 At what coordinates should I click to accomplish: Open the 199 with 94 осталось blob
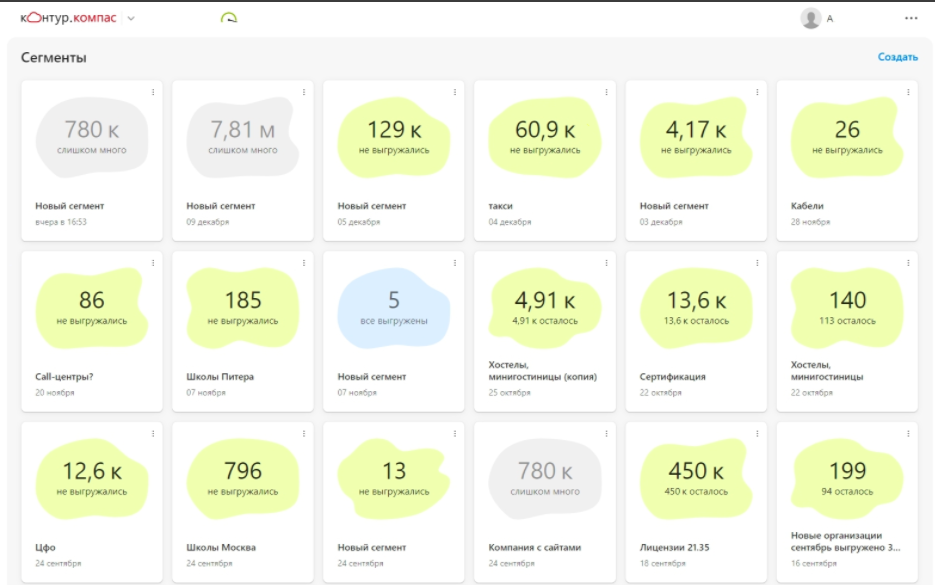(847, 479)
